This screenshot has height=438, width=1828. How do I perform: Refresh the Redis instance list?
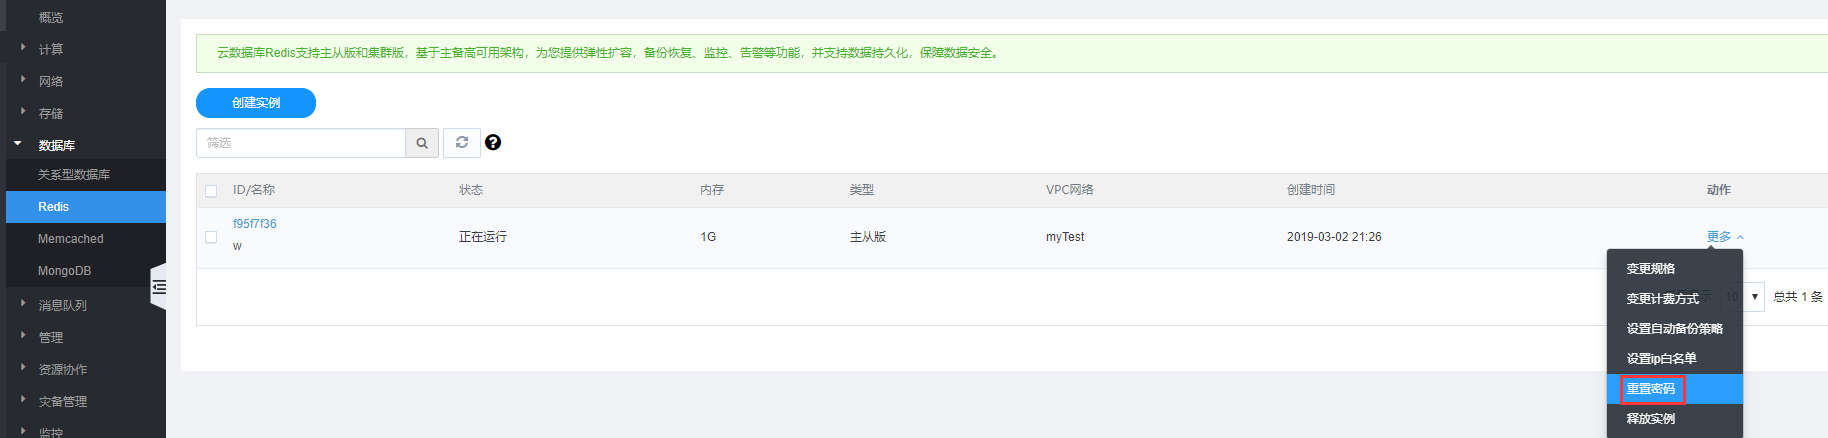[462, 143]
